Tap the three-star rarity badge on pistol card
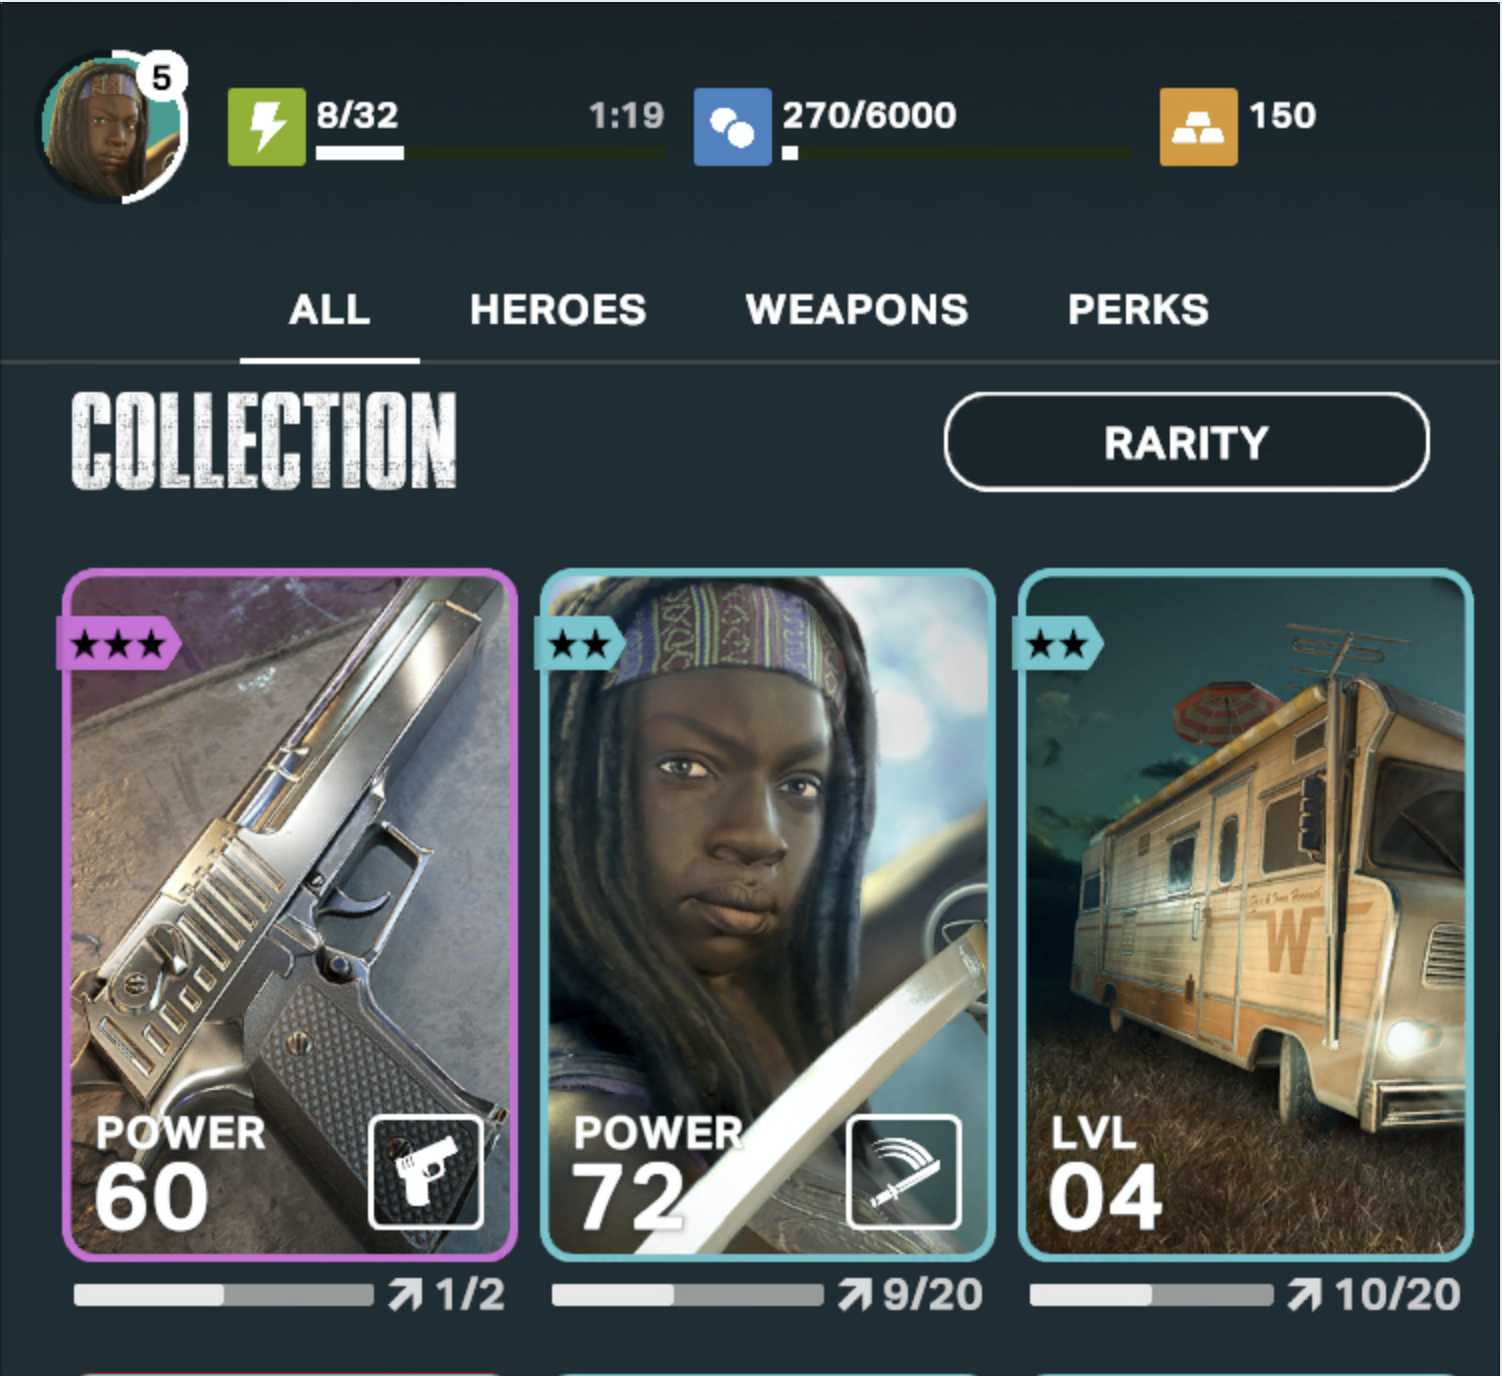The image size is (1502, 1376). 119,643
